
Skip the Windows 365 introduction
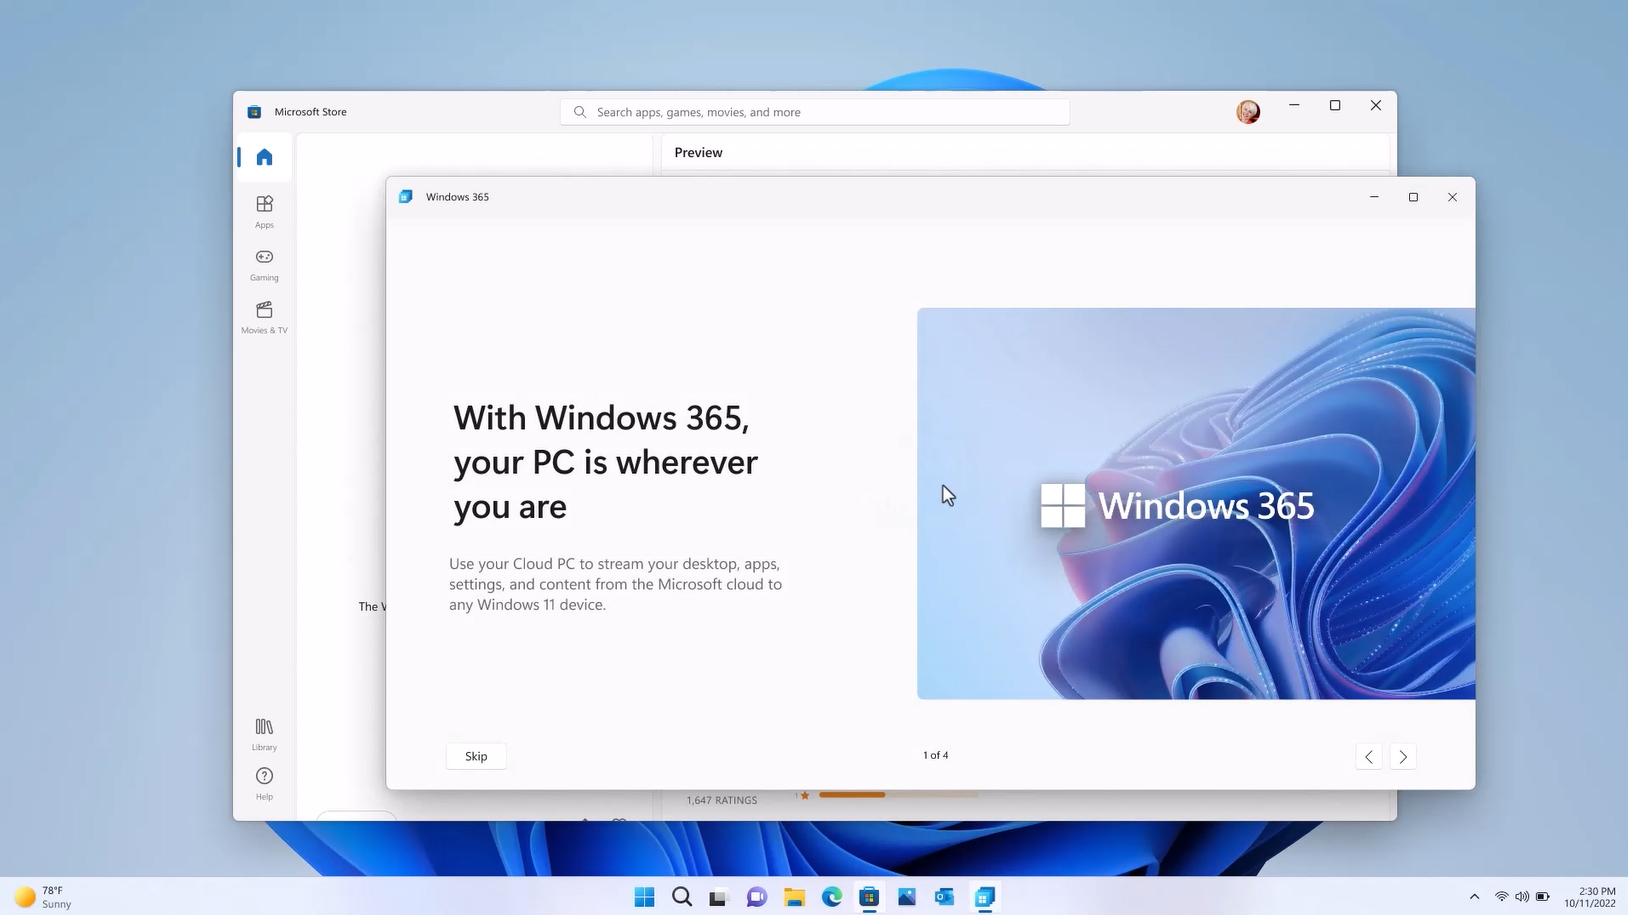click(x=476, y=756)
